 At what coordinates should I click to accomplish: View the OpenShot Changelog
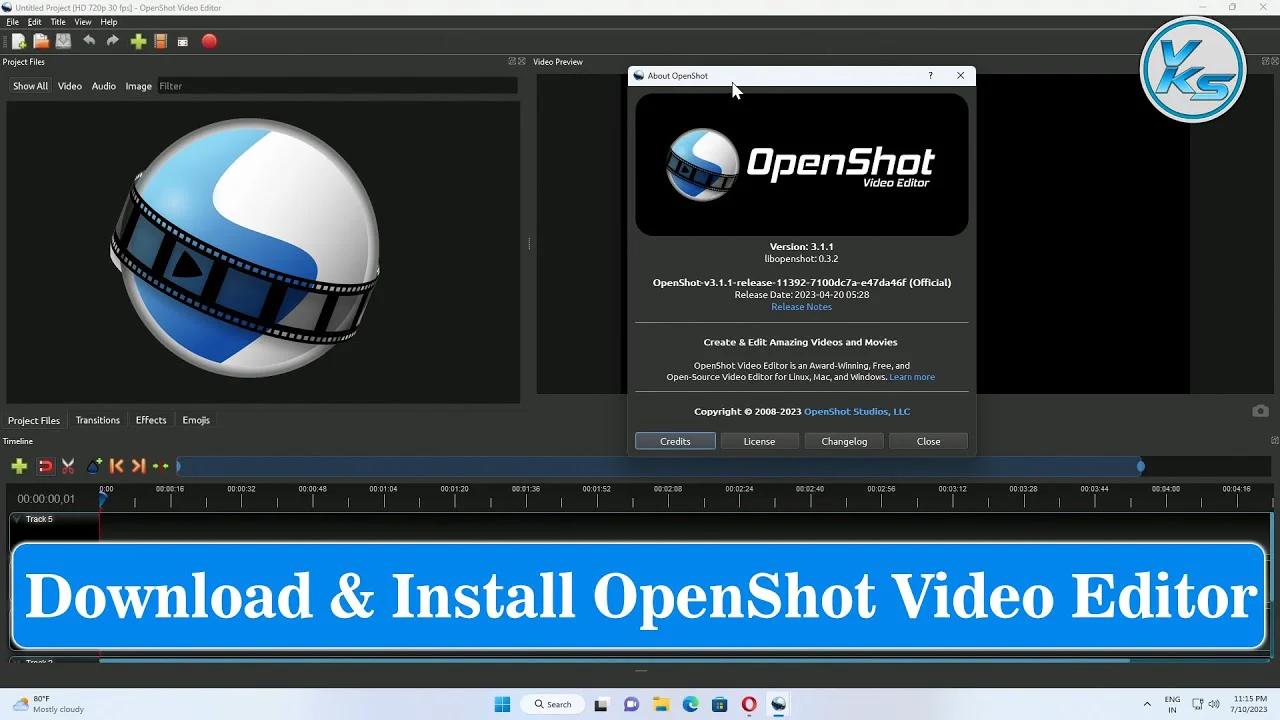pyautogui.click(x=844, y=441)
